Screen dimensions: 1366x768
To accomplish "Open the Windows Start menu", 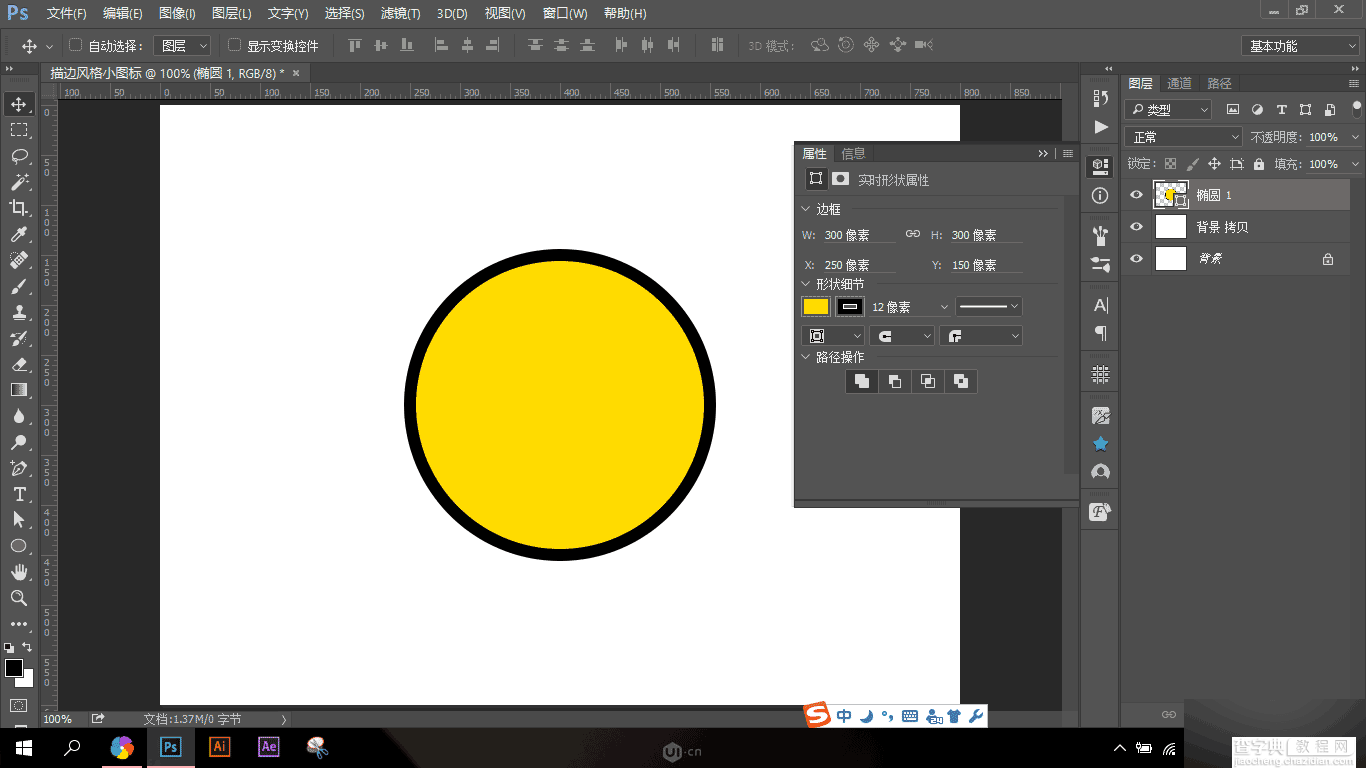I will 24,747.
